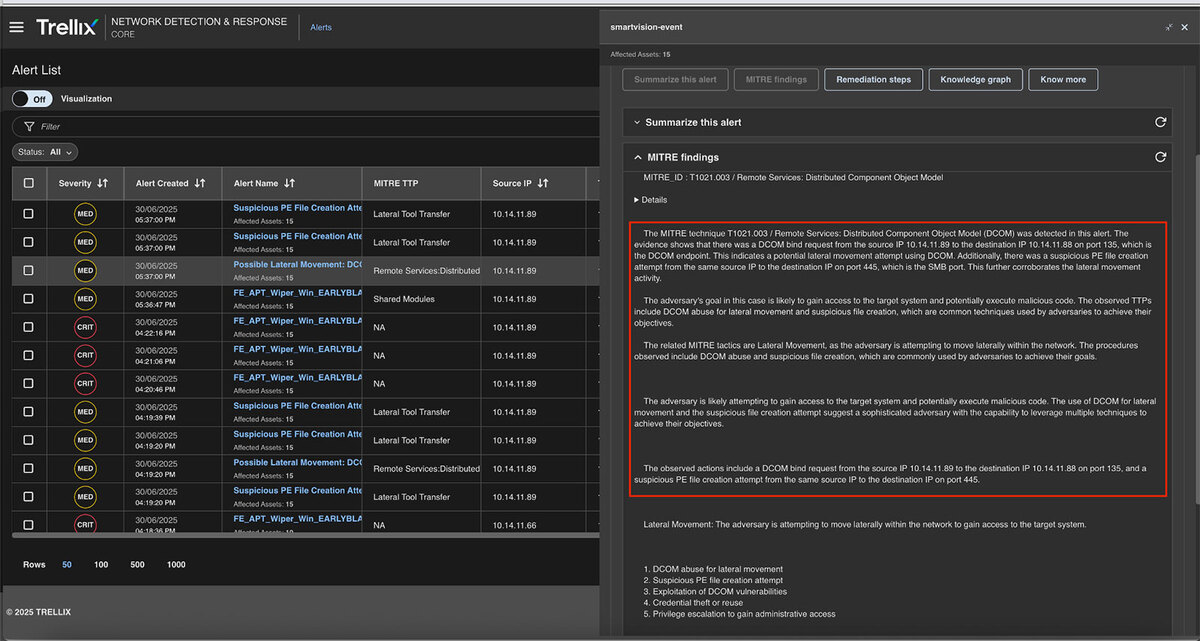Image resolution: width=1200 pixels, height=641 pixels.
Task: Expand the Details disclosure triangle
Action: [x=637, y=200]
